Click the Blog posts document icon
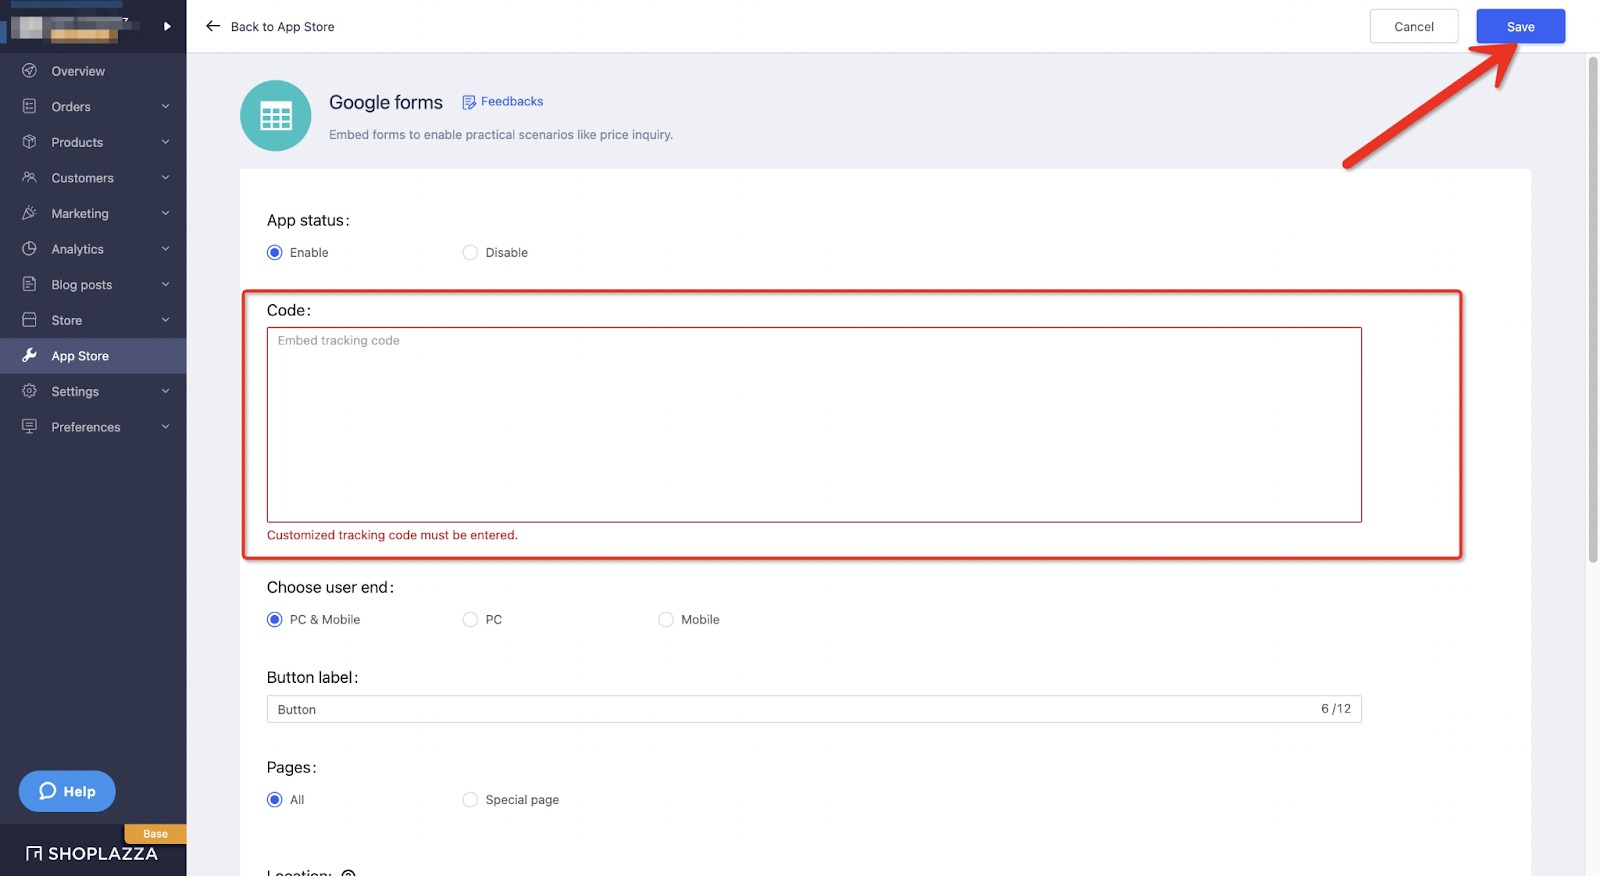Image resolution: width=1600 pixels, height=876 pixels. click(x=29, y=284)
